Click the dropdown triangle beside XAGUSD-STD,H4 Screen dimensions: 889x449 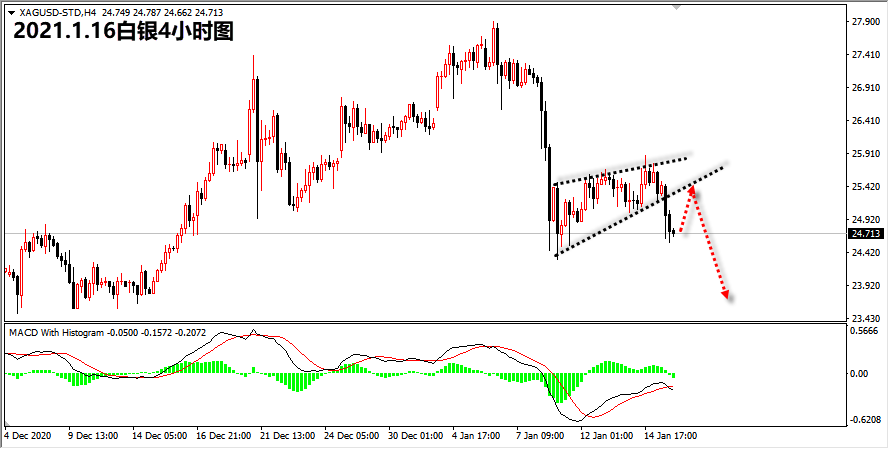point(11,12)
